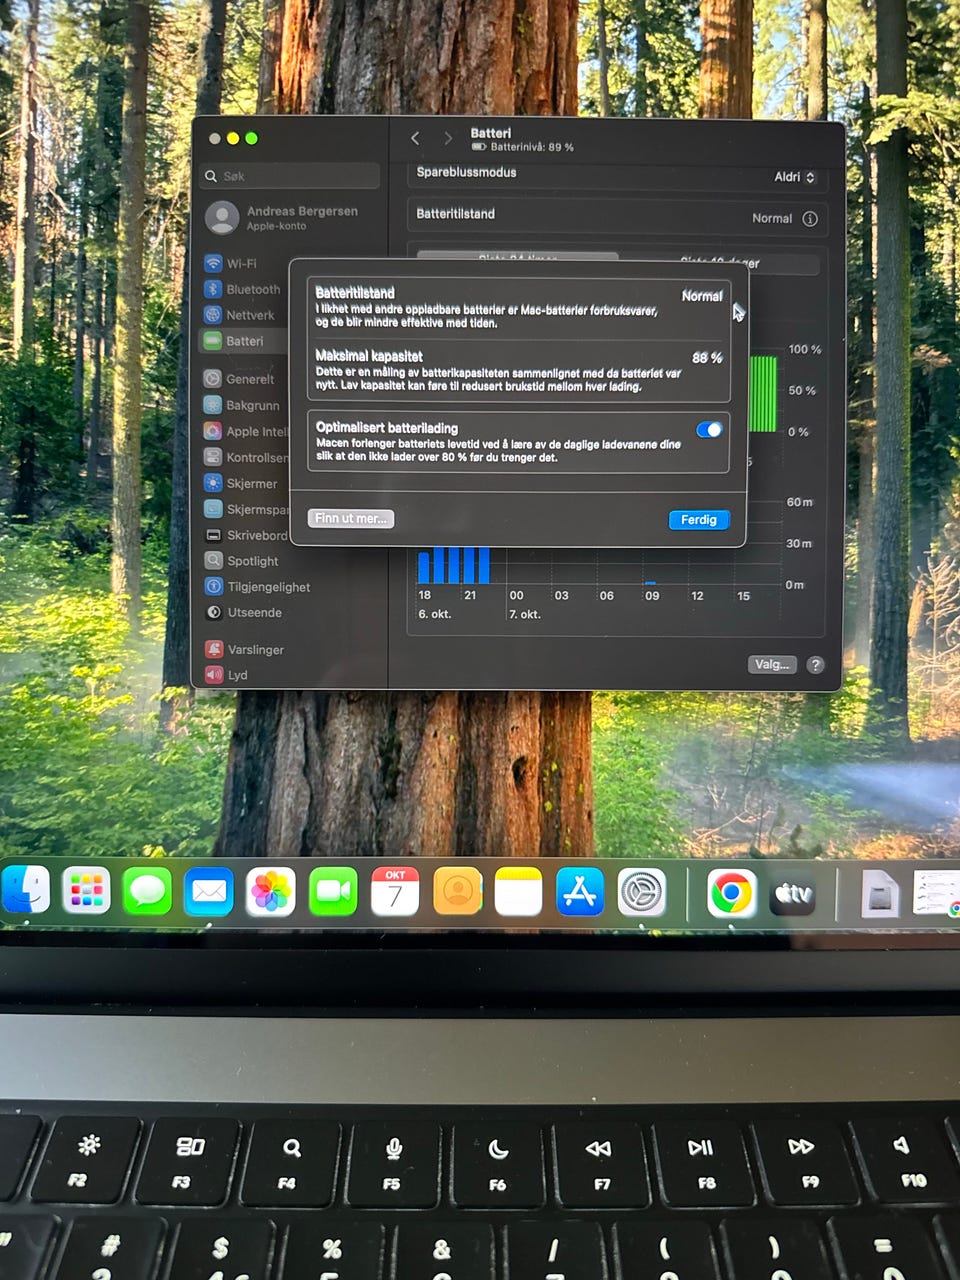Switch to Siste 10 dager tab
Viewport: 960px width, 1280px height.
tap(720, 263)
